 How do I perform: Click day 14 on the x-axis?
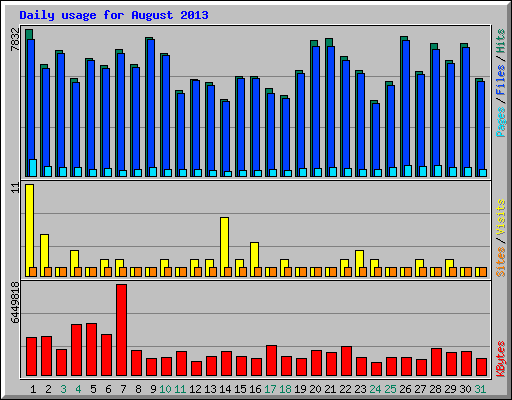[x=225, y=389]
